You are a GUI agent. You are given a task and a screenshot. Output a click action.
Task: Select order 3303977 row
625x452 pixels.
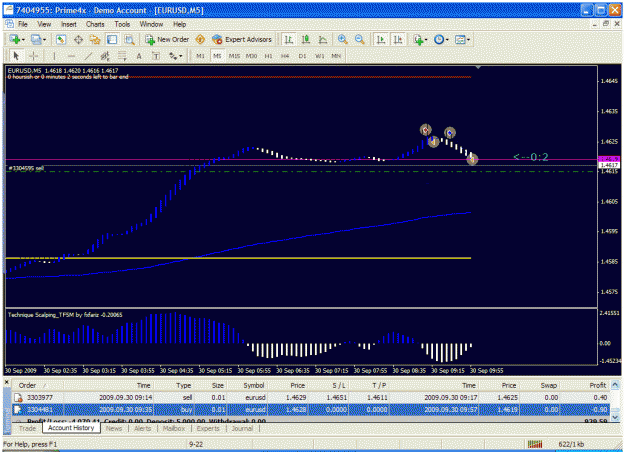tap(311, 397)
